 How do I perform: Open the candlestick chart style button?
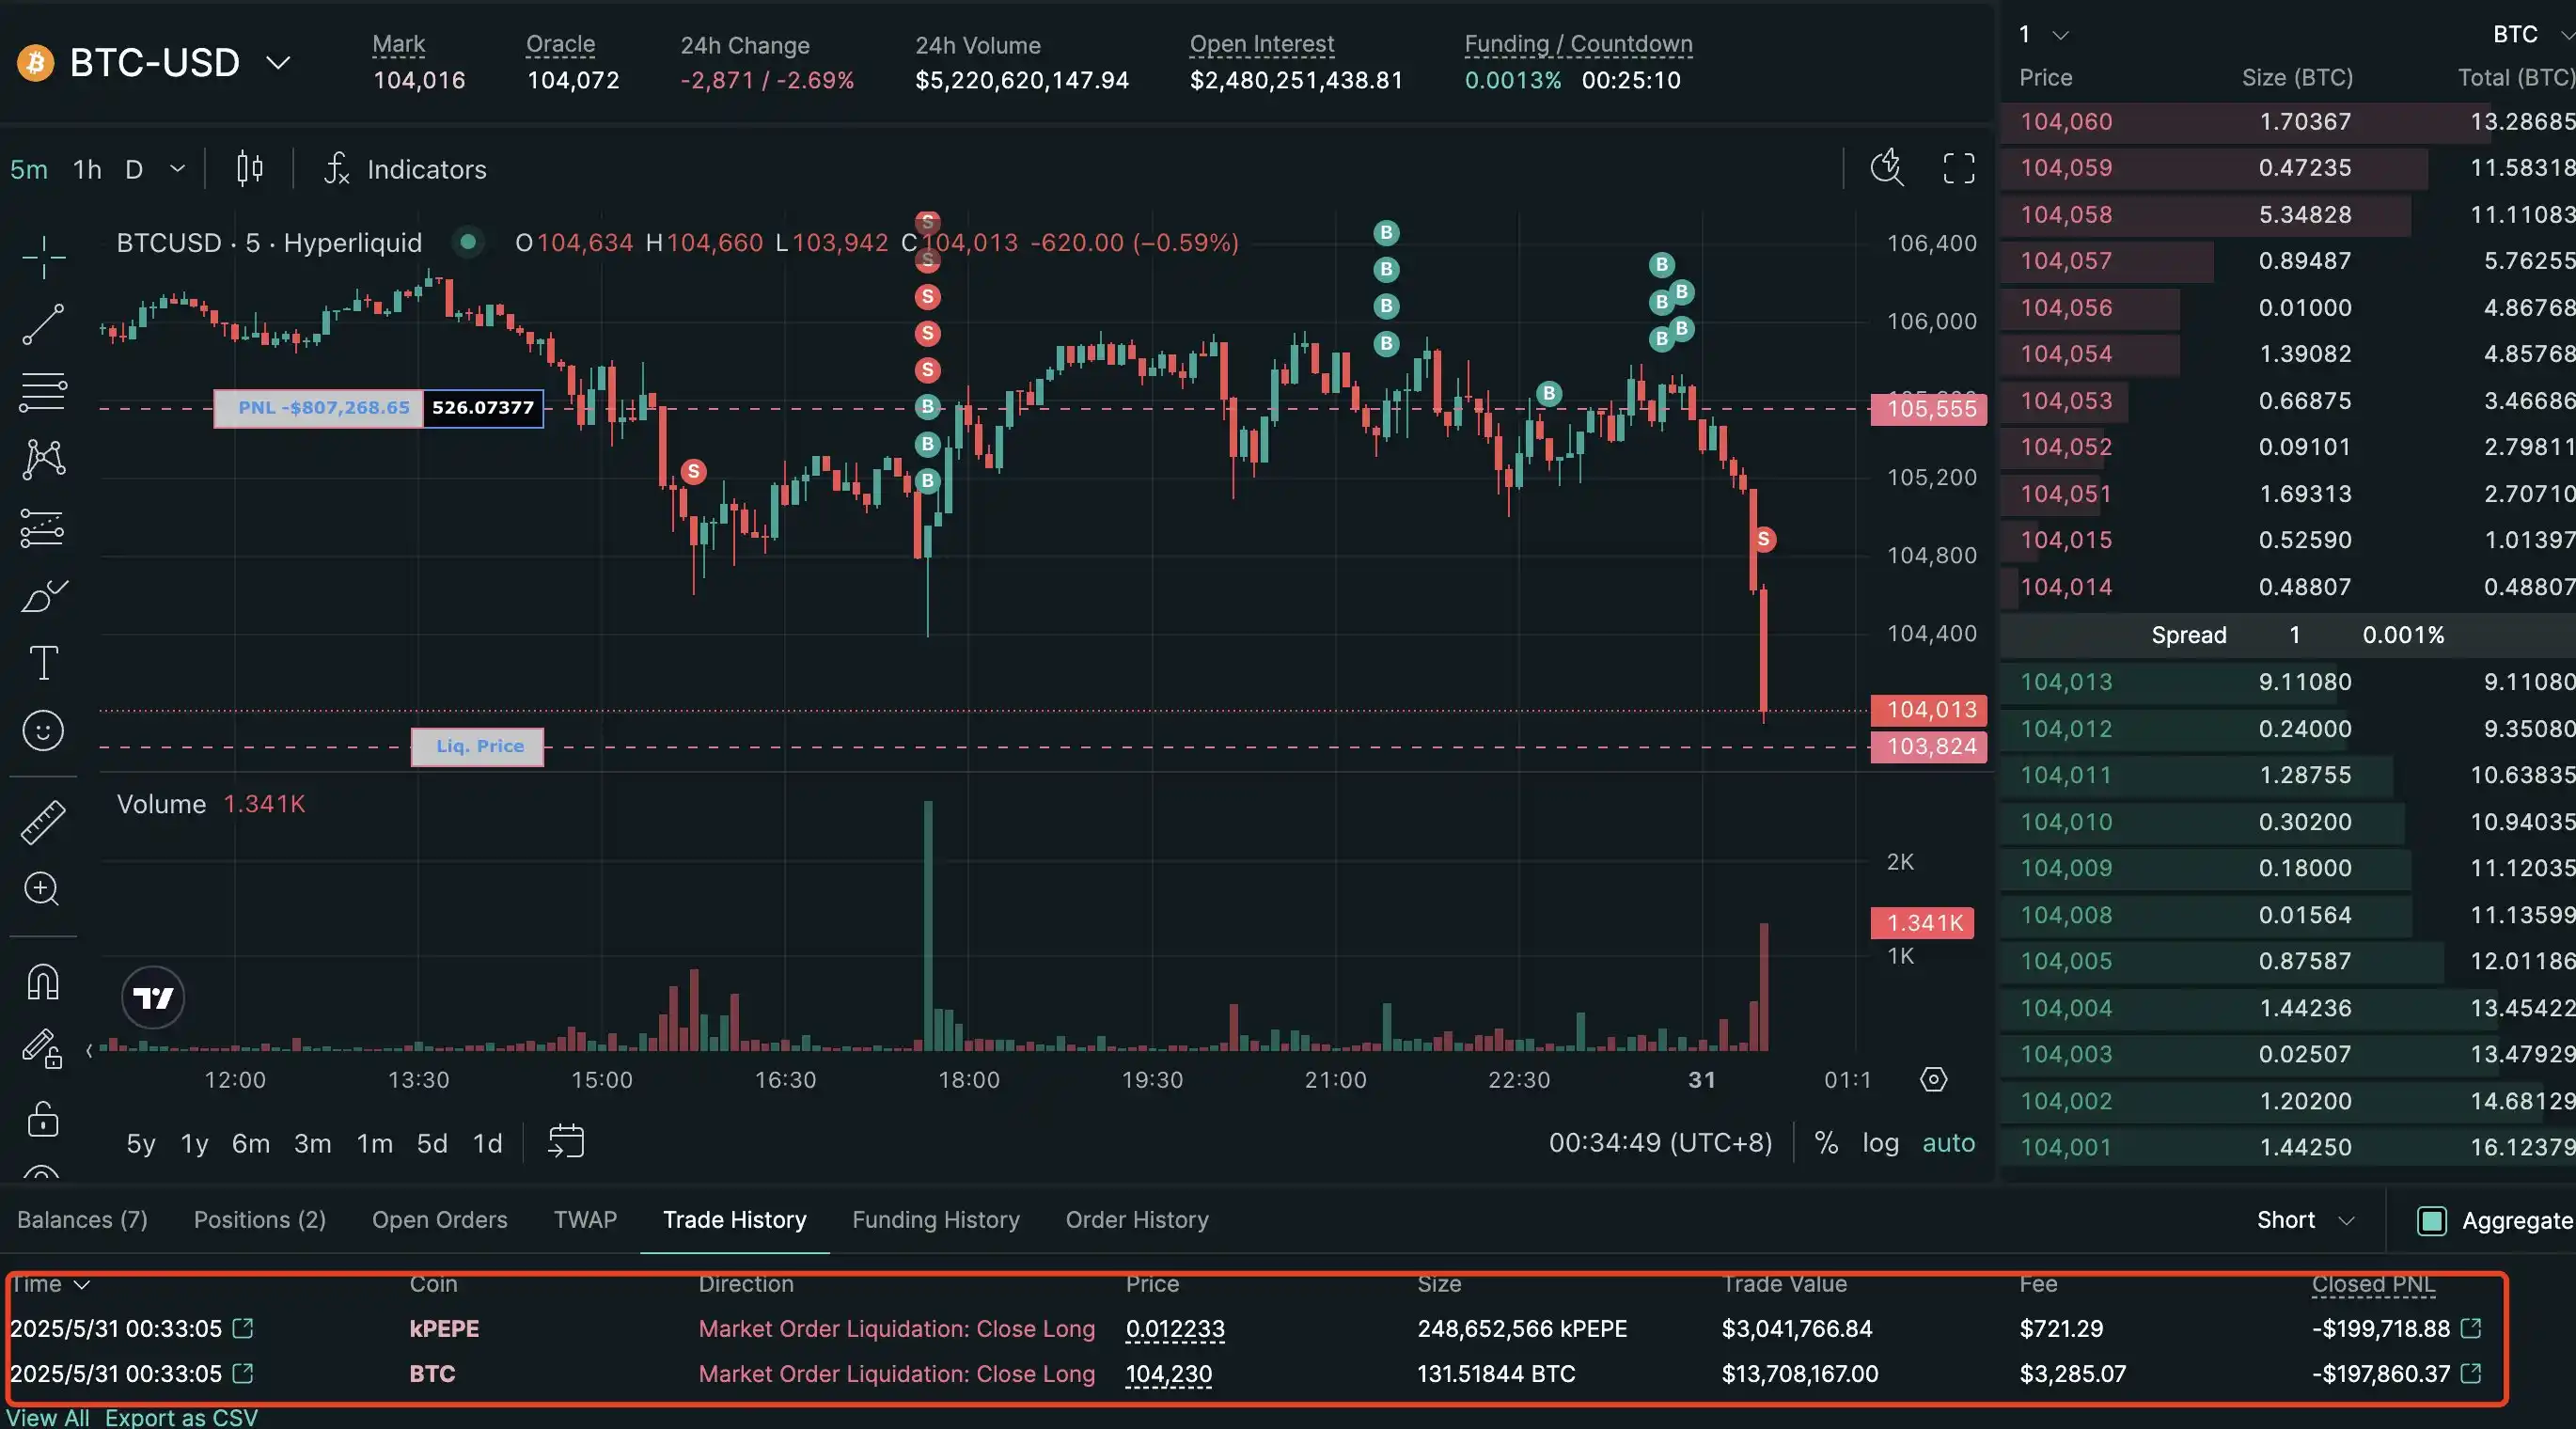[x=250, y=169]
